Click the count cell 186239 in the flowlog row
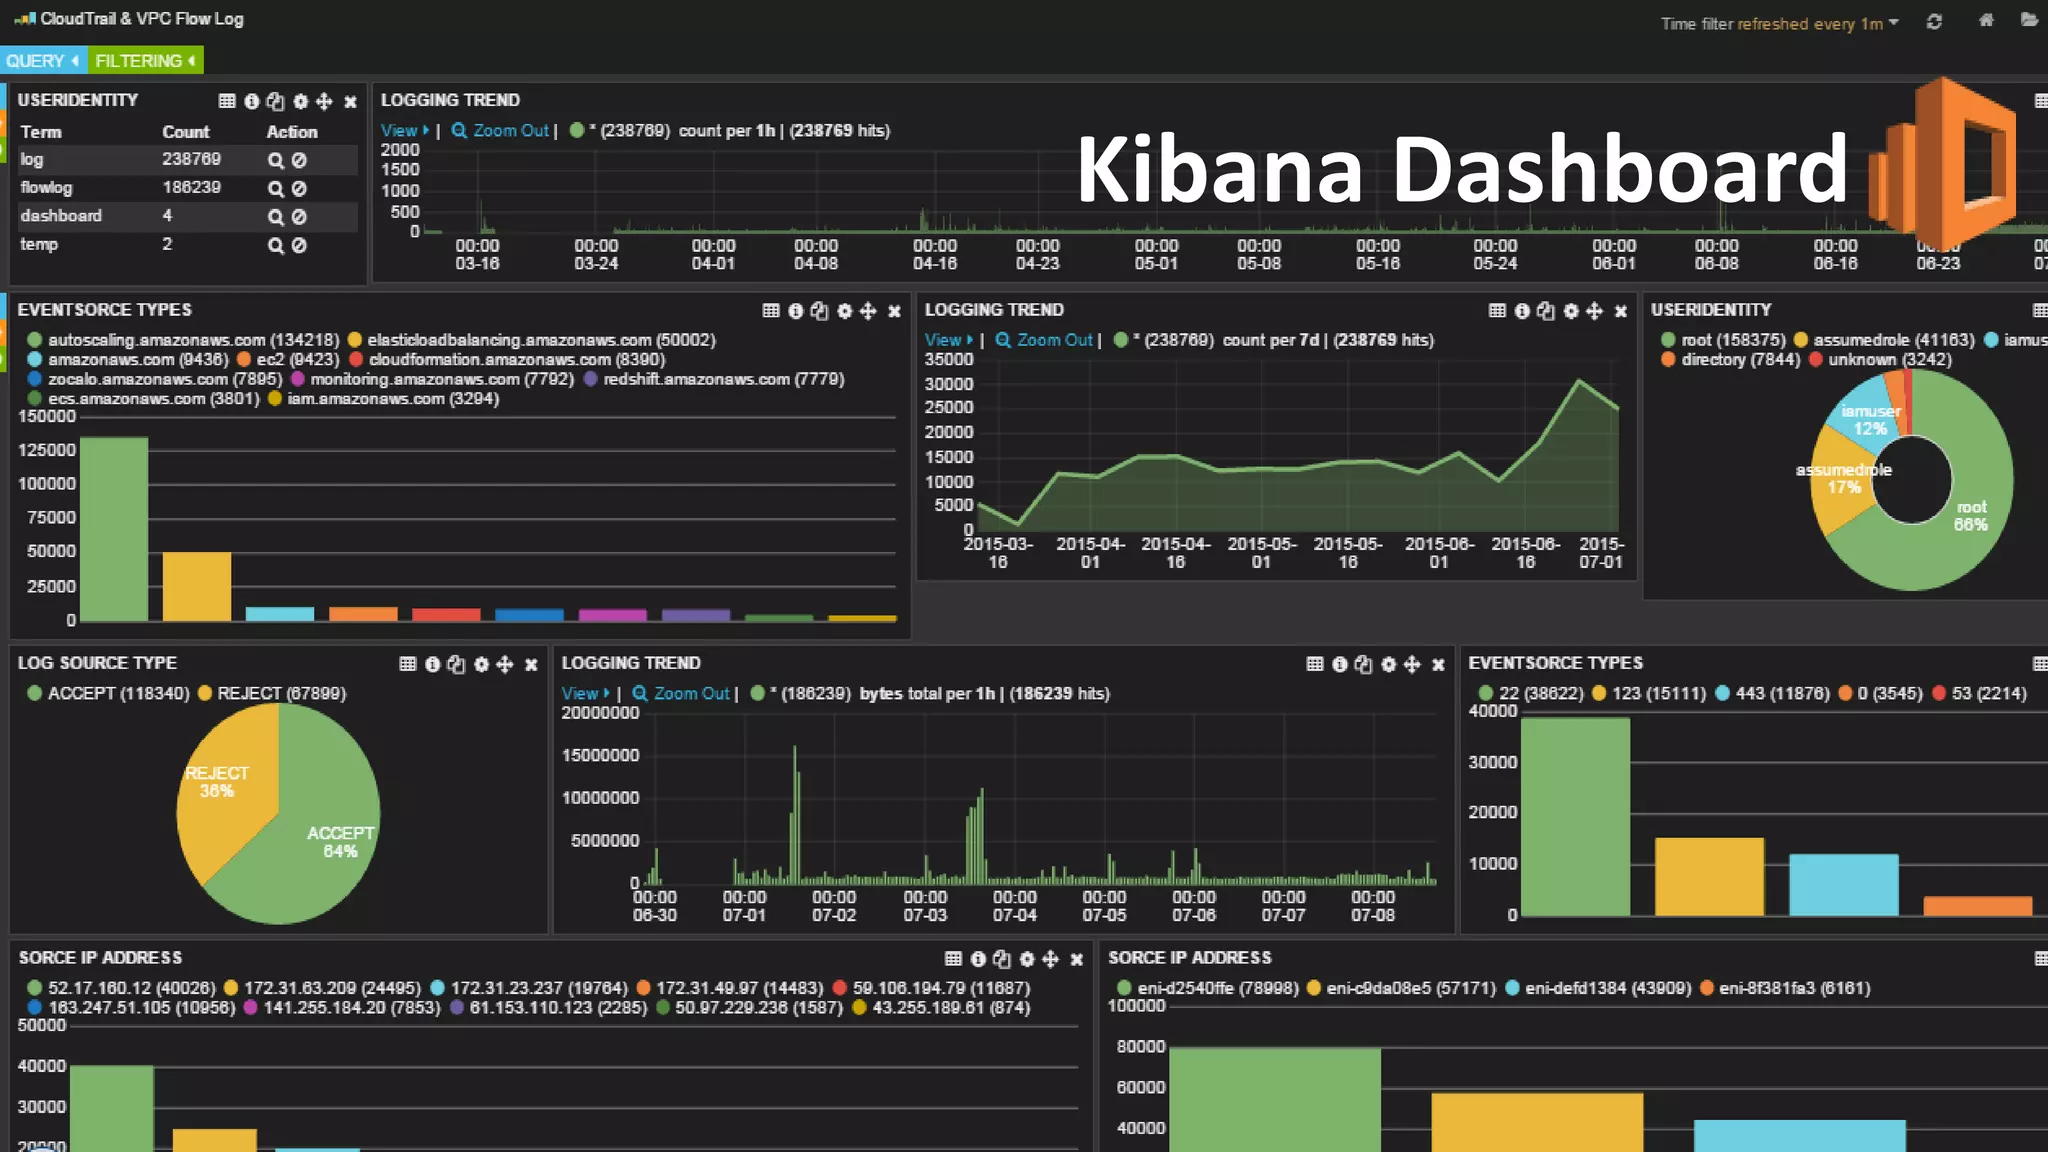The width and height of the screenshot is (2048, 1152). point(191,187)
